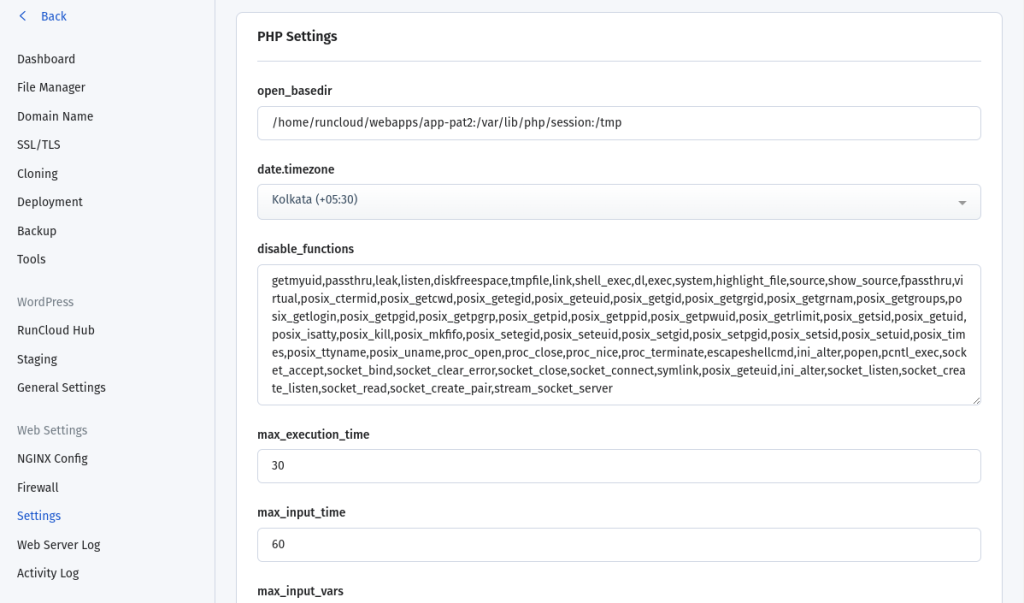This screenshot has width=1024, height=603.
Task: Open the SSL/TLS page
Action: tap(39, 145)
